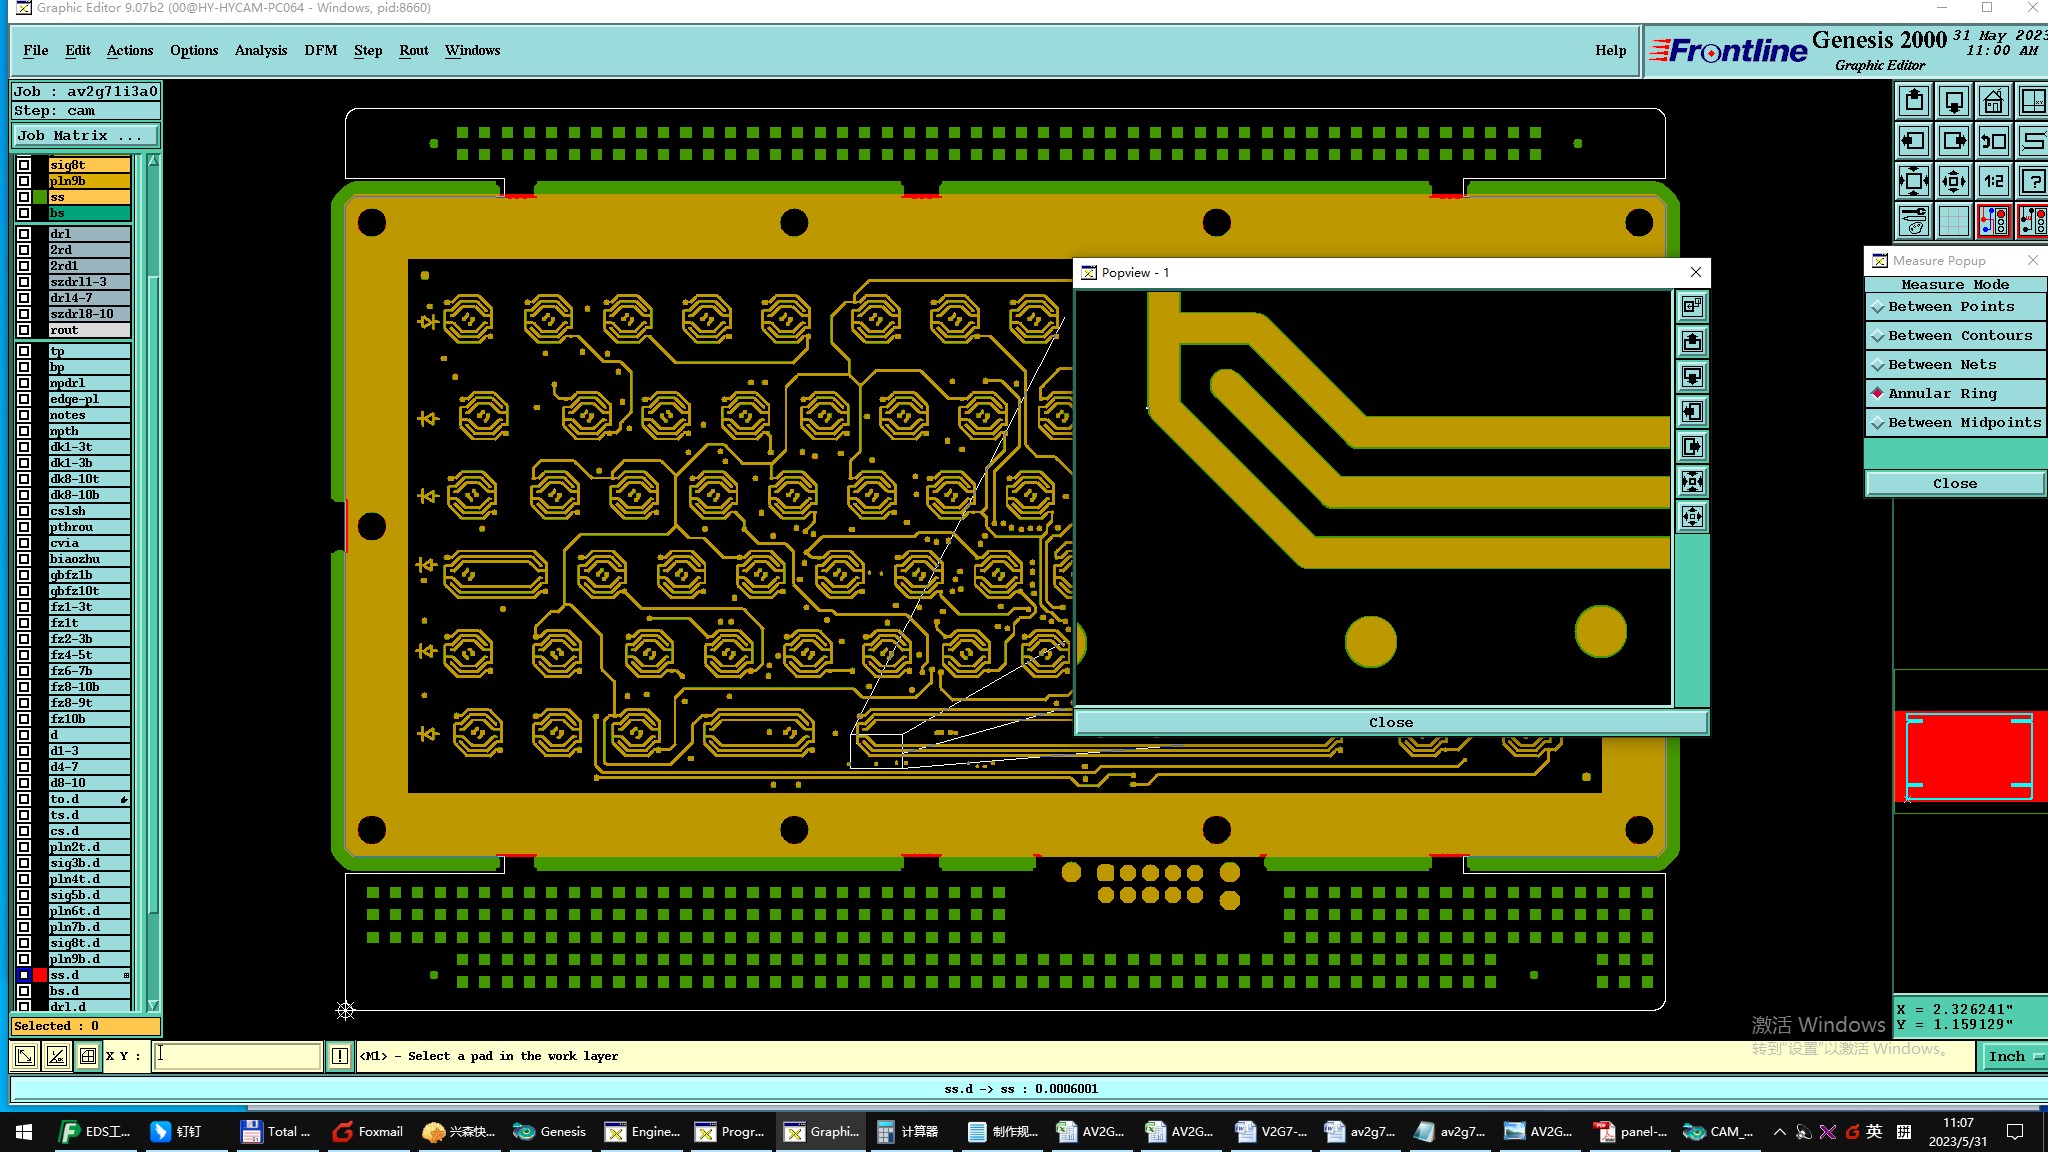Screen dimensions: 2048x1152
Task: Select Between Contours measure mode
Action: point(1955,336)
